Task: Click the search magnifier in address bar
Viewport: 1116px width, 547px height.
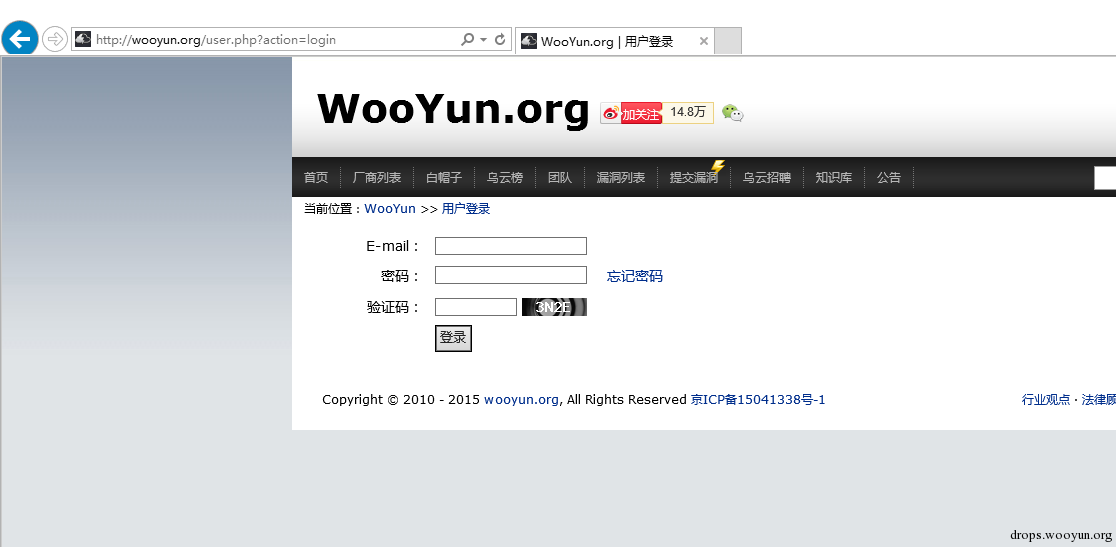Action: tap(467, 40)
